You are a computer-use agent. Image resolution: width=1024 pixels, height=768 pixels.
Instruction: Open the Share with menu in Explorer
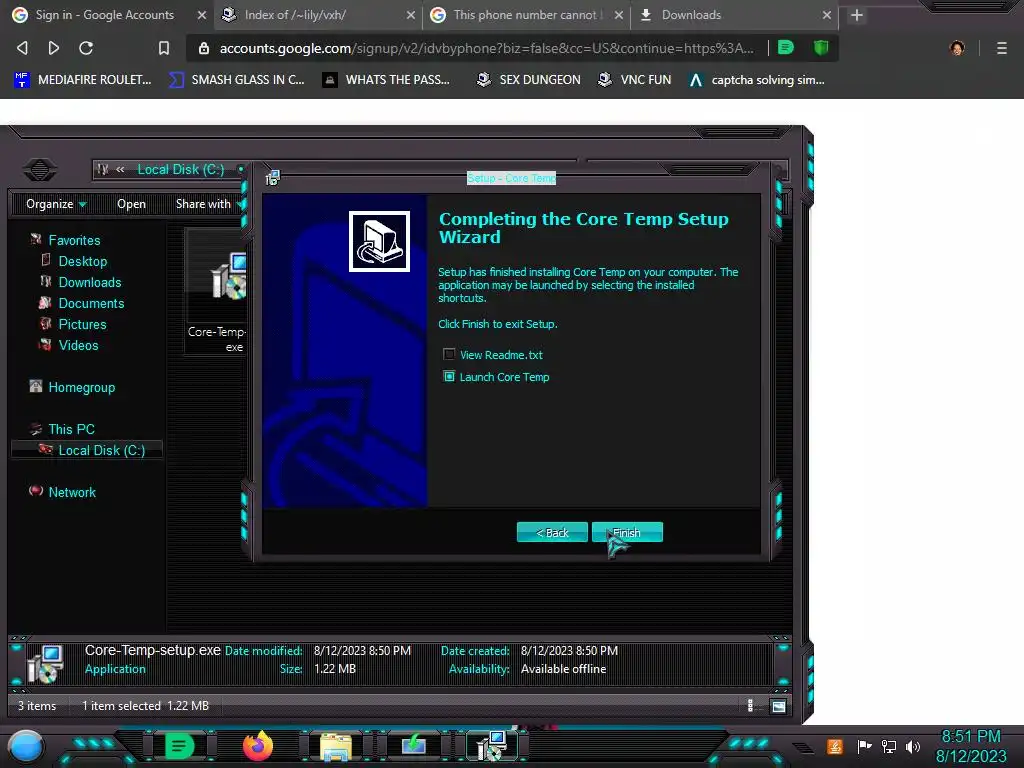207,204
